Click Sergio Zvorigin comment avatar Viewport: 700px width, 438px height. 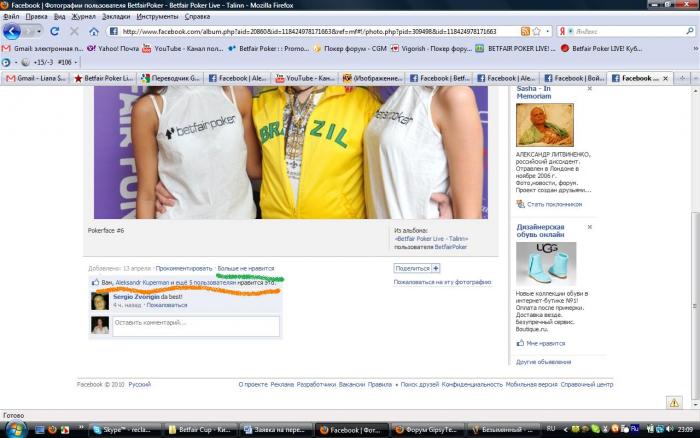click(100, 301)
